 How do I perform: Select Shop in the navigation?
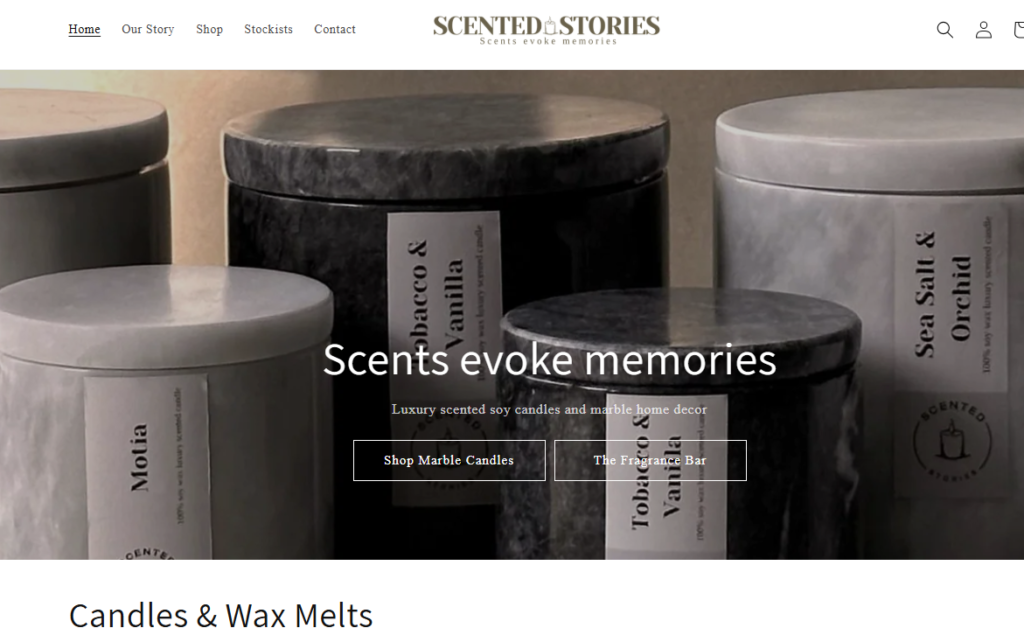point(209,29)
